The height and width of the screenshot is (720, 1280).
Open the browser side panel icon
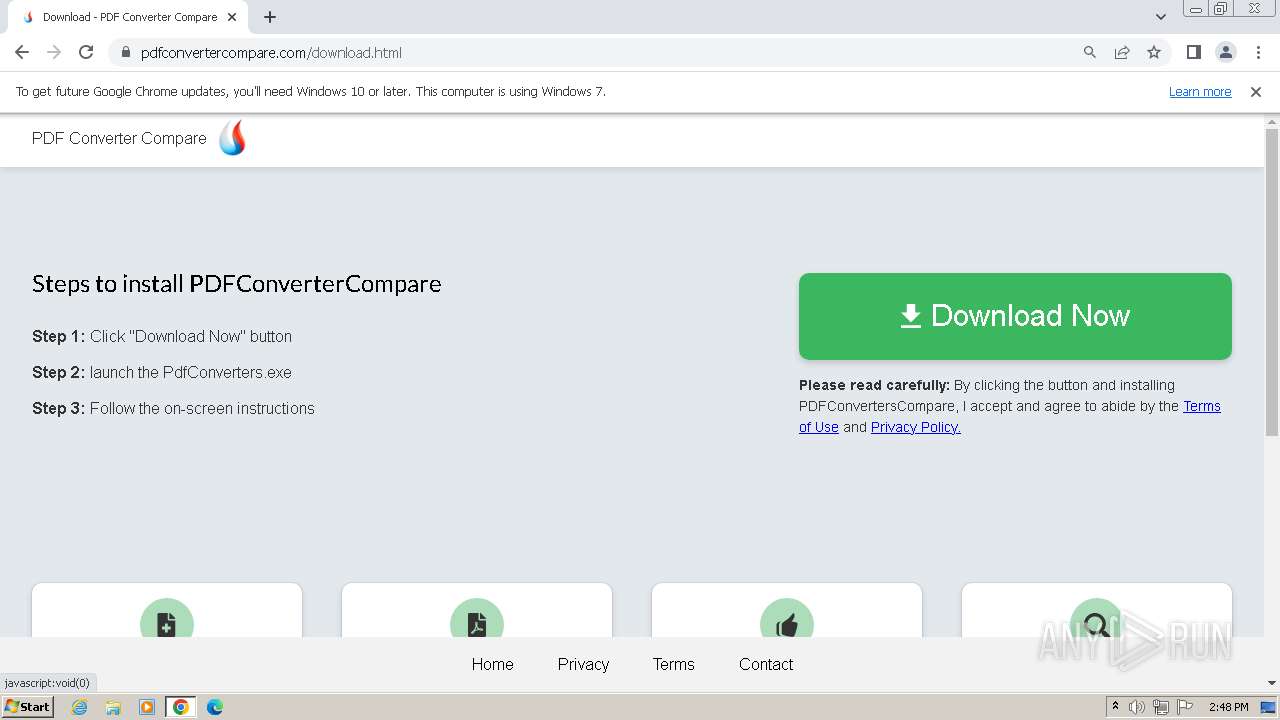[x=1193, y=52]
